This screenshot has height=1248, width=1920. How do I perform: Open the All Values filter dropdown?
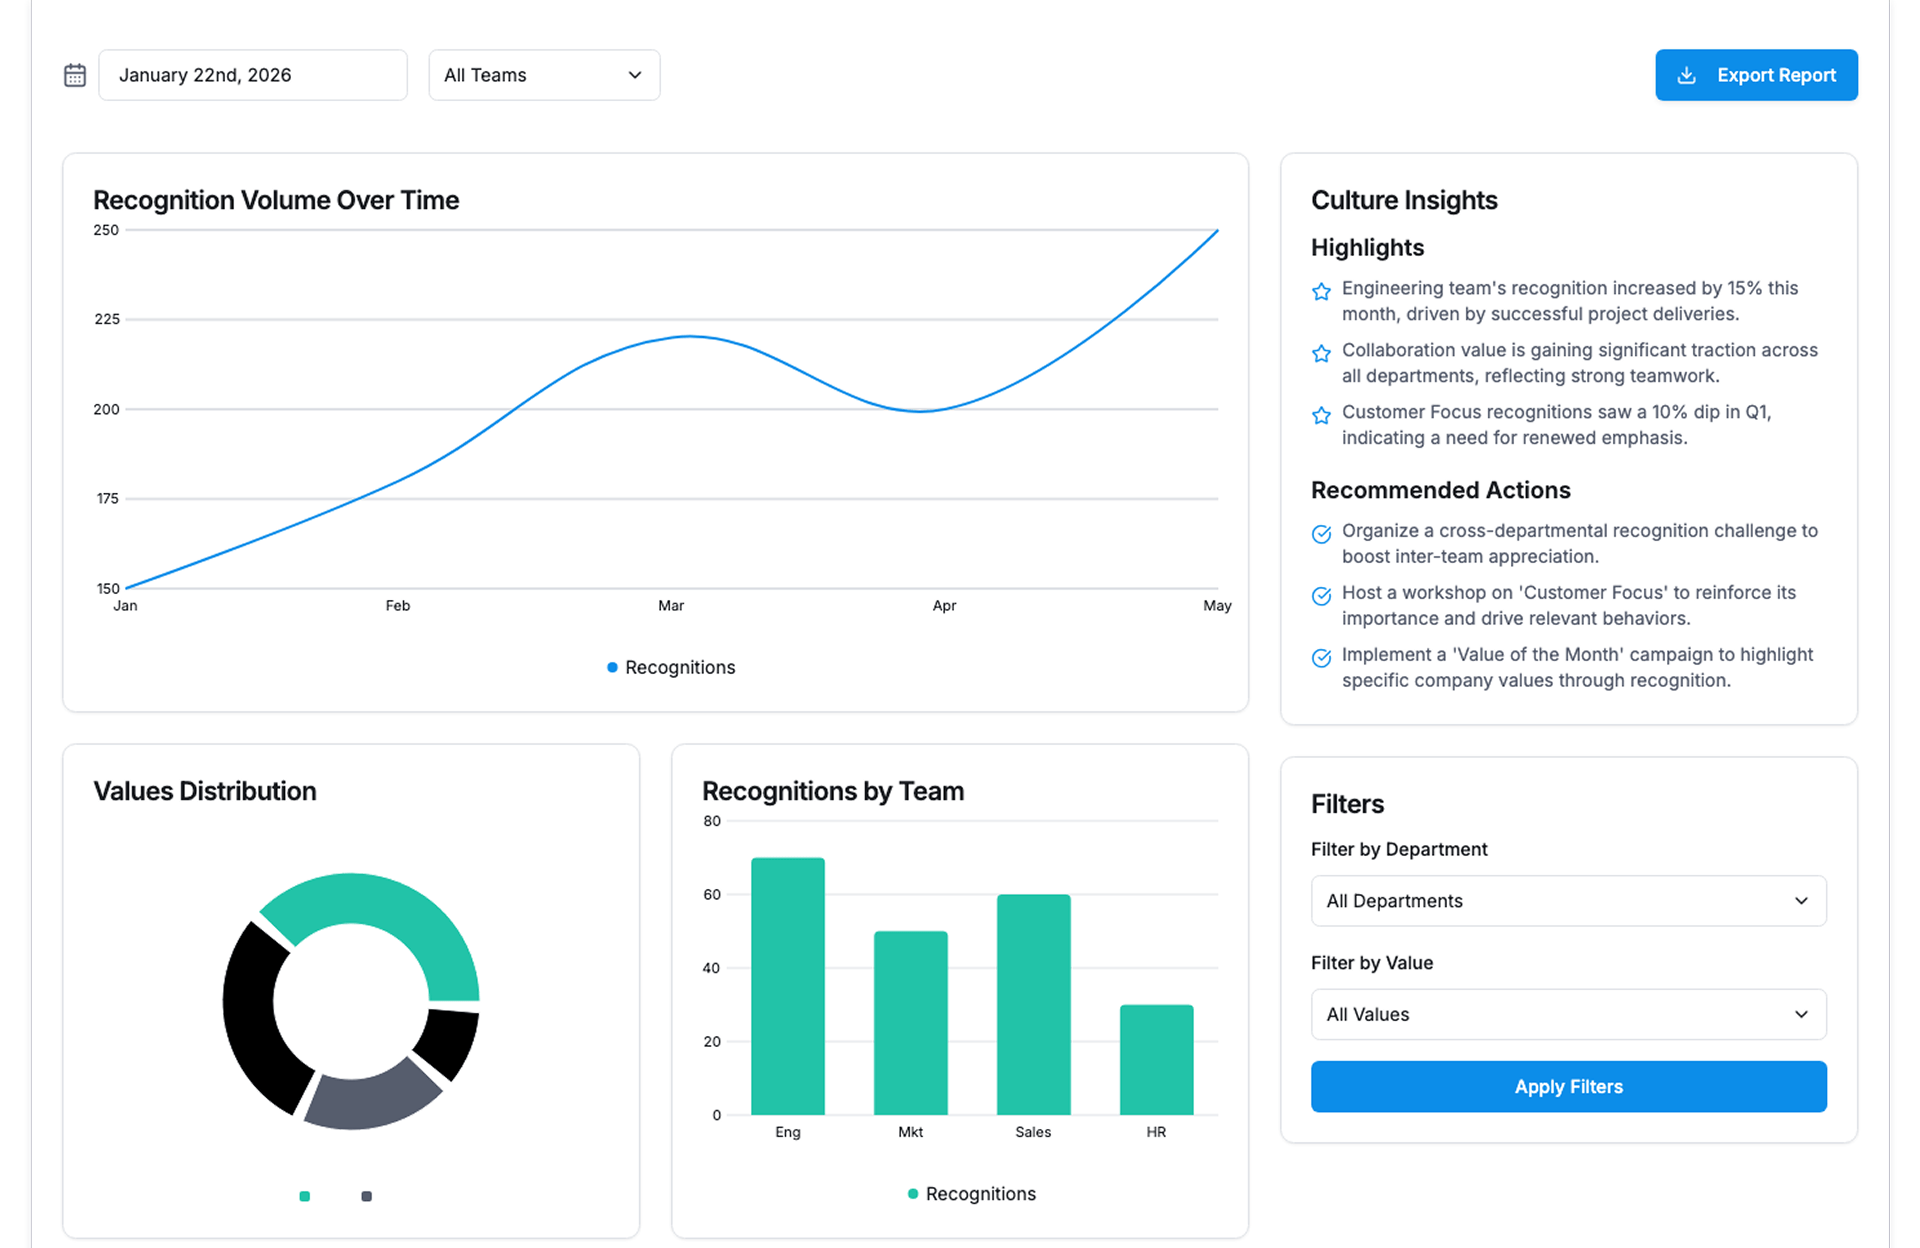pyautogui.click(x=1568, y=1014)
